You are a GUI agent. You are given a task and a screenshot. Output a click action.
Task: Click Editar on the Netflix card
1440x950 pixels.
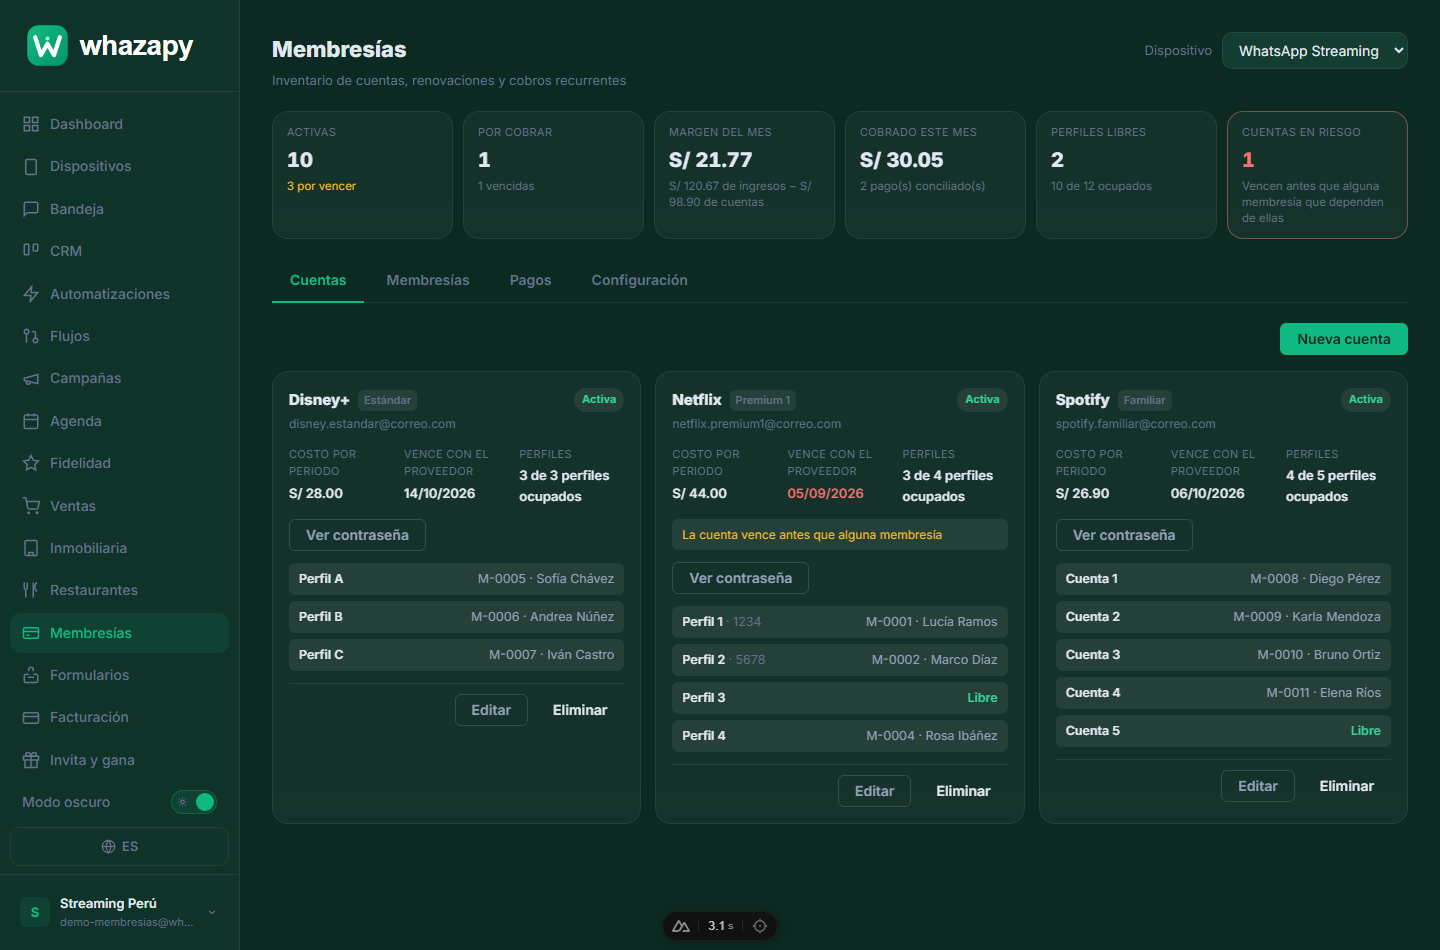(x=874, y=791)
